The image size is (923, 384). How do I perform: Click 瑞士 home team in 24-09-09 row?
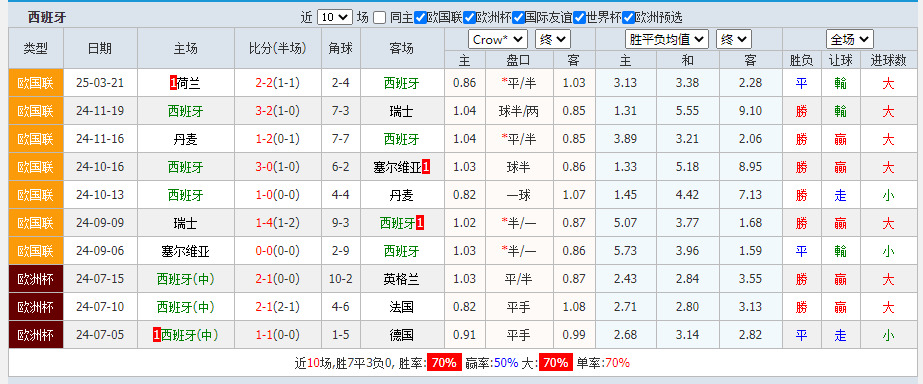[185, 223]
